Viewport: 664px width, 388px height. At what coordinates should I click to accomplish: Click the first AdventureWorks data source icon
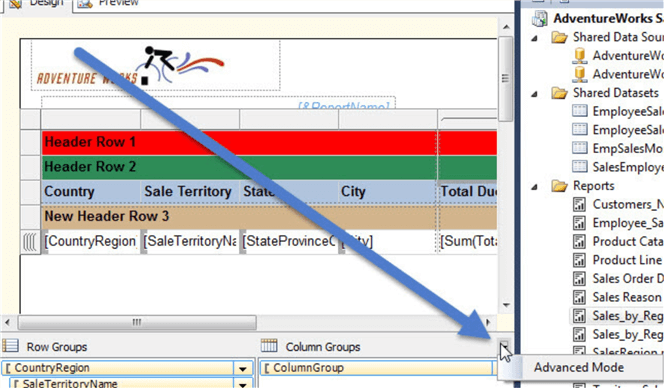tap(579, 55)
